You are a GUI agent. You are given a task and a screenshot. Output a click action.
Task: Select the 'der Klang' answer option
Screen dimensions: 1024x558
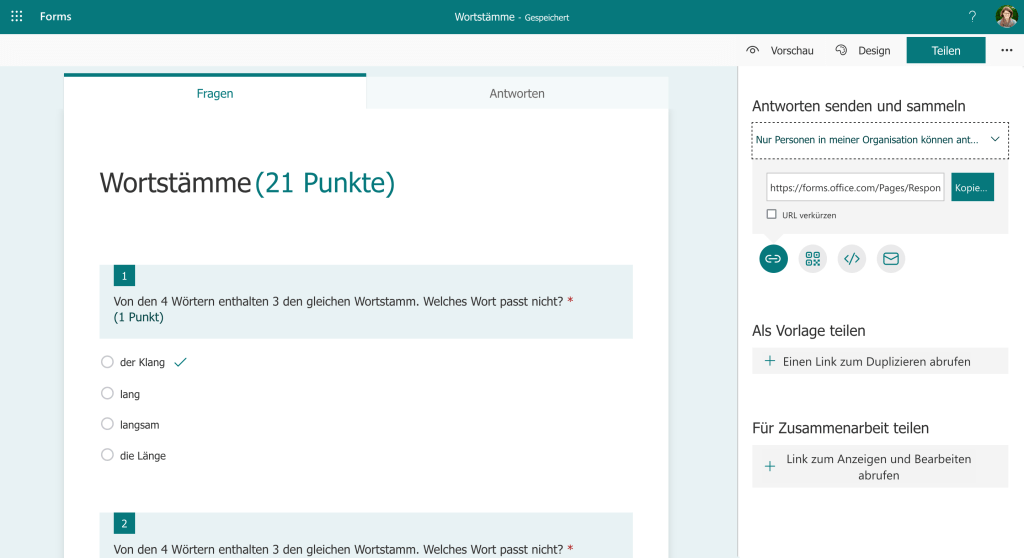(108, 362)
